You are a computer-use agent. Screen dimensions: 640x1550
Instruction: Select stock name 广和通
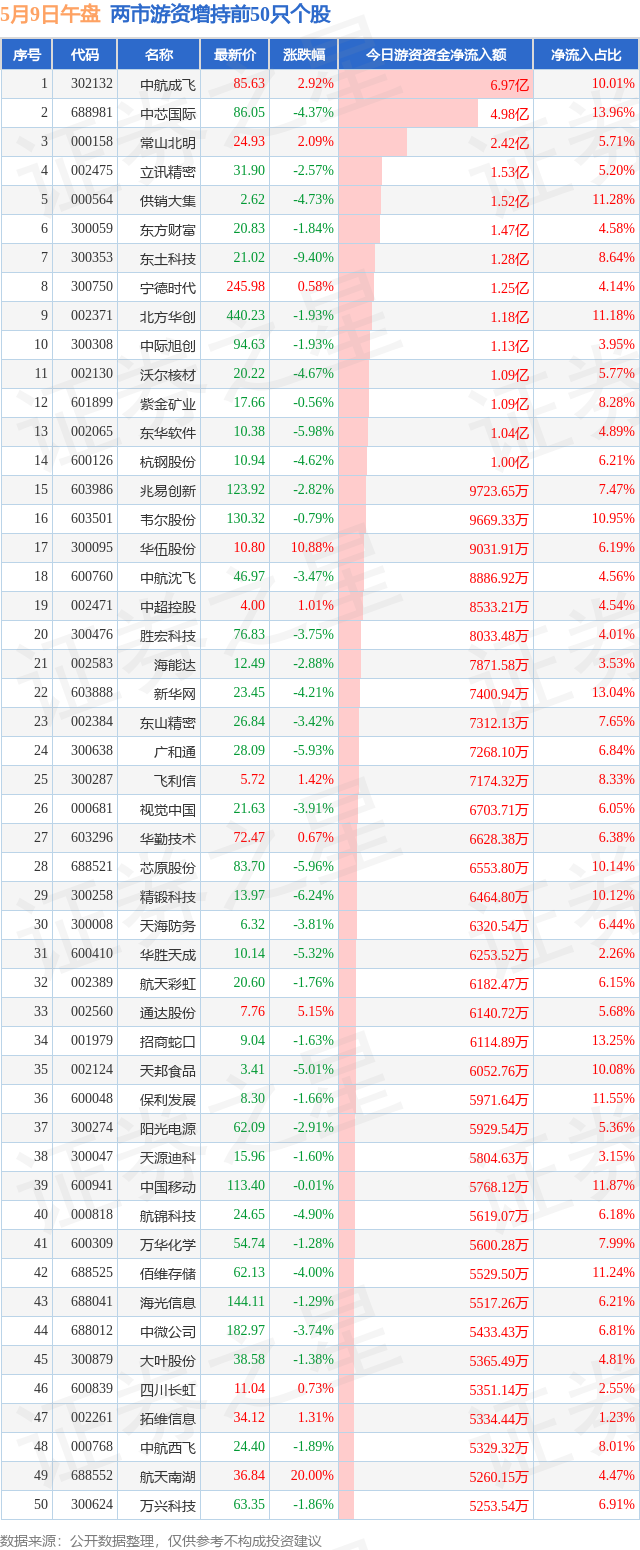click(175, 751)
